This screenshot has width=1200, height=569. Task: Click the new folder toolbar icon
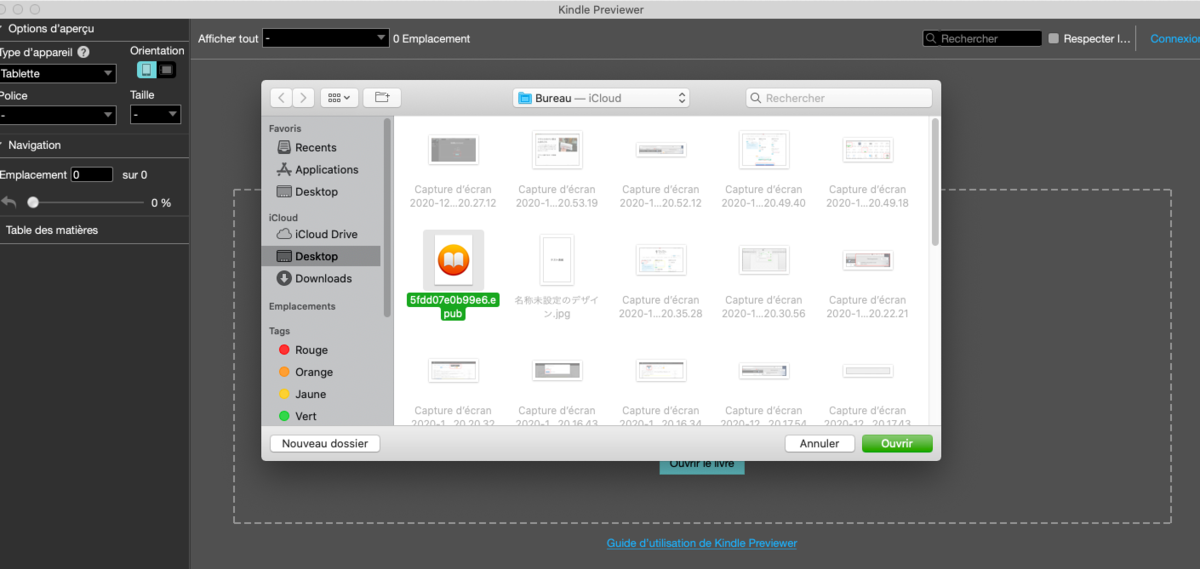[382, 98]
